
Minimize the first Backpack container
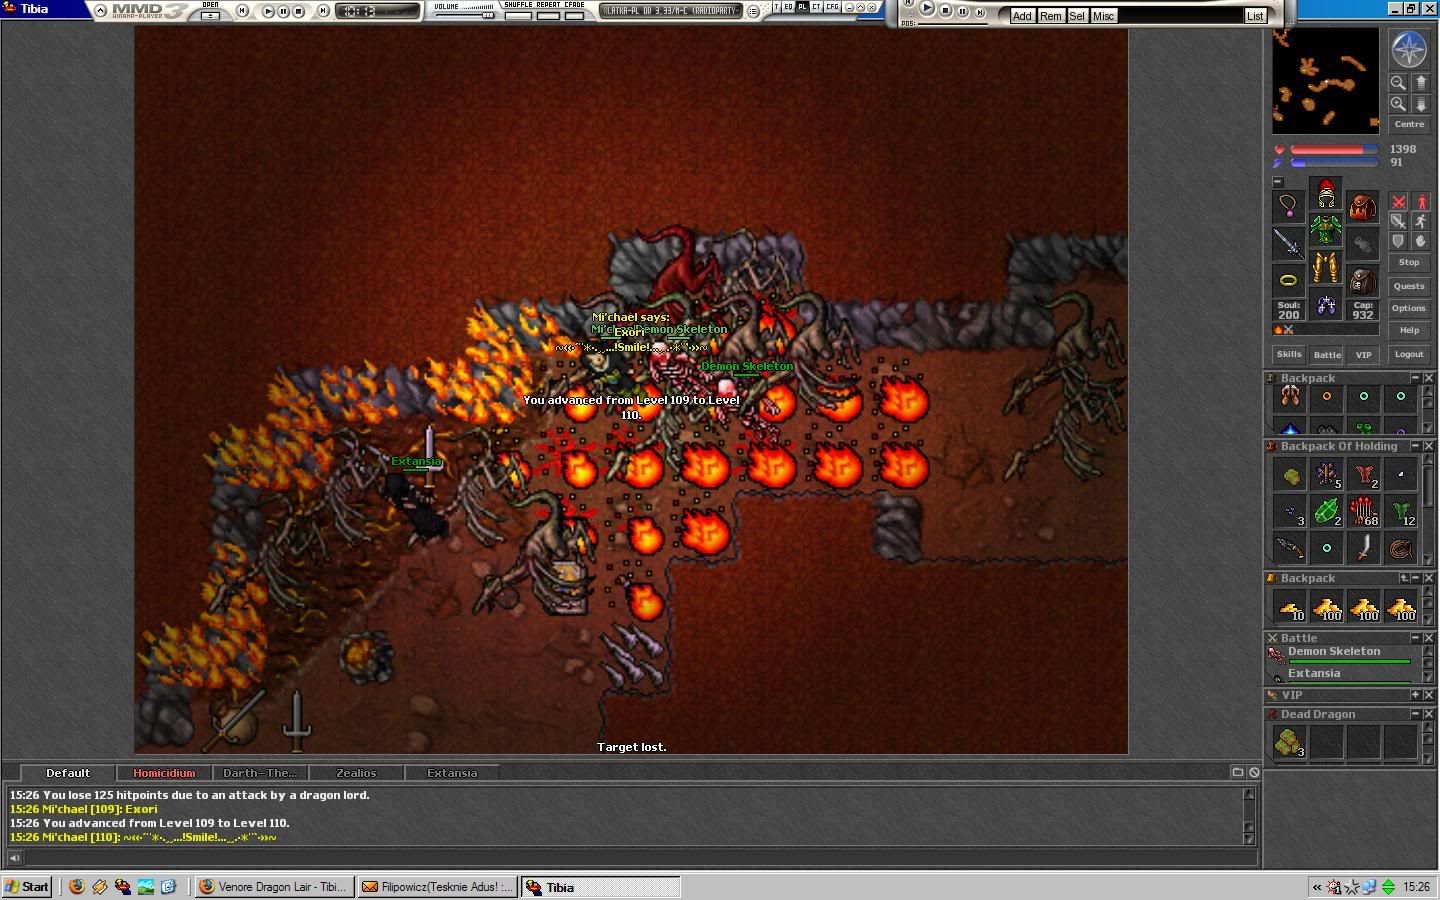[x=1415, y=378]
